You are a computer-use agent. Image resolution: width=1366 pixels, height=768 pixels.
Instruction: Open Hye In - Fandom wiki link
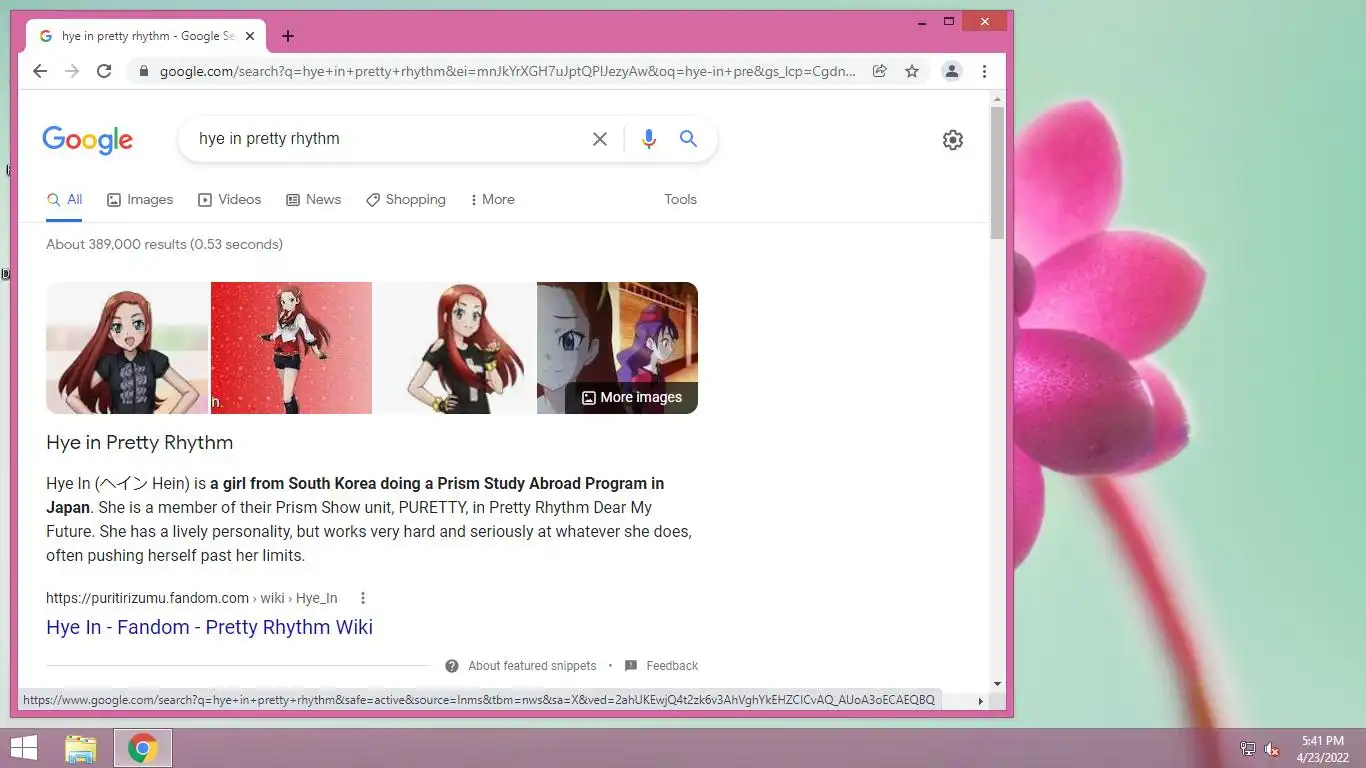tap(209, 627)
